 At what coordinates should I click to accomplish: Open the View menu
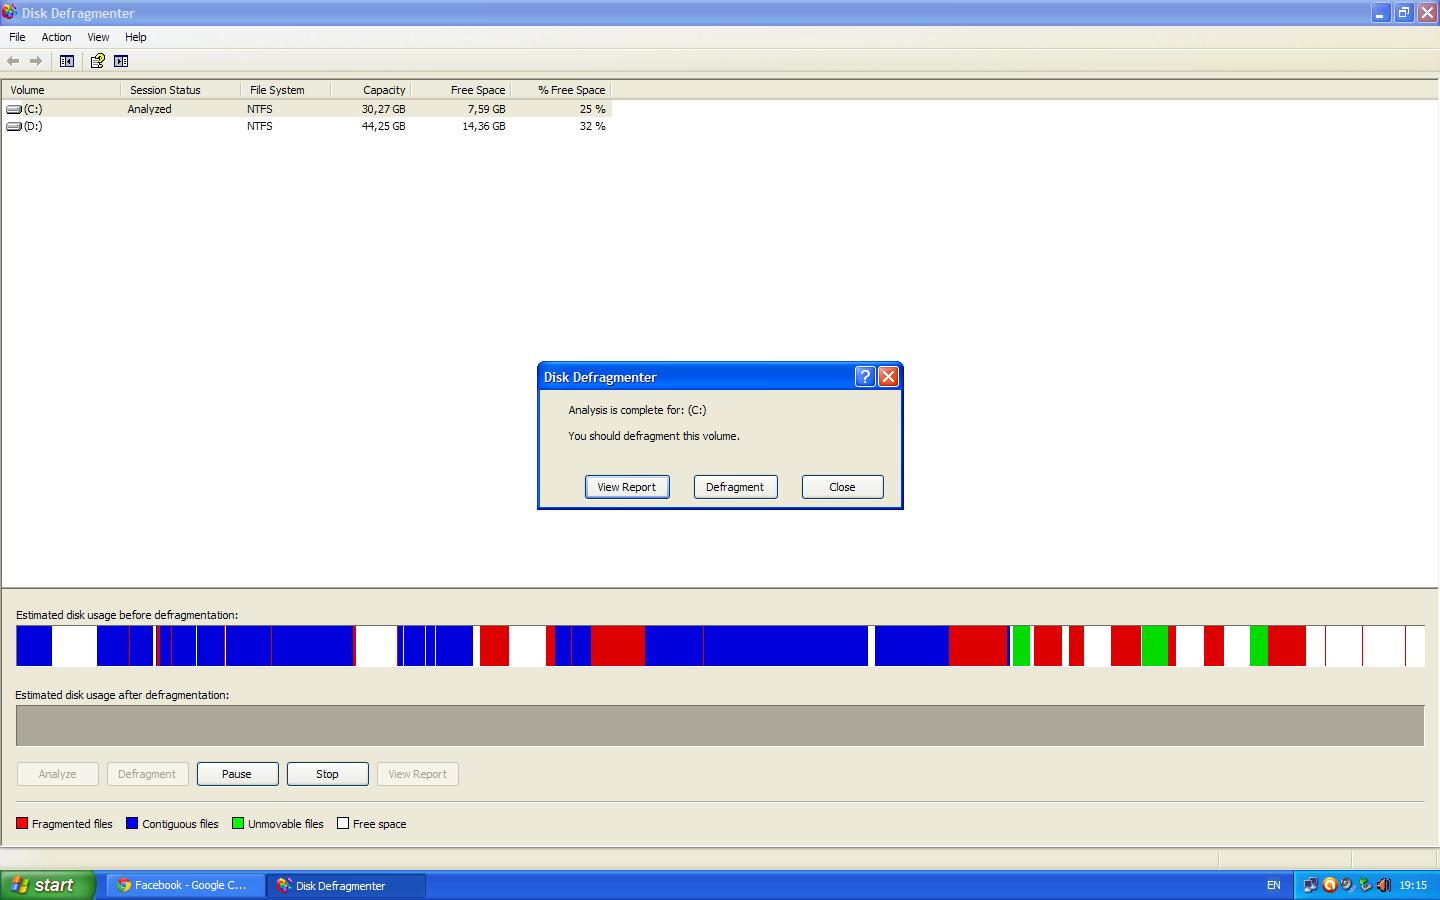98,37
